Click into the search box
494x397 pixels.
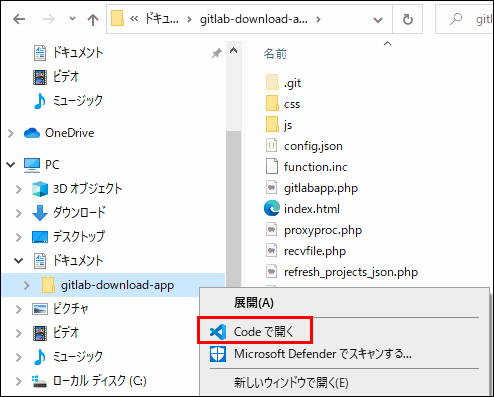click(465, 19)
